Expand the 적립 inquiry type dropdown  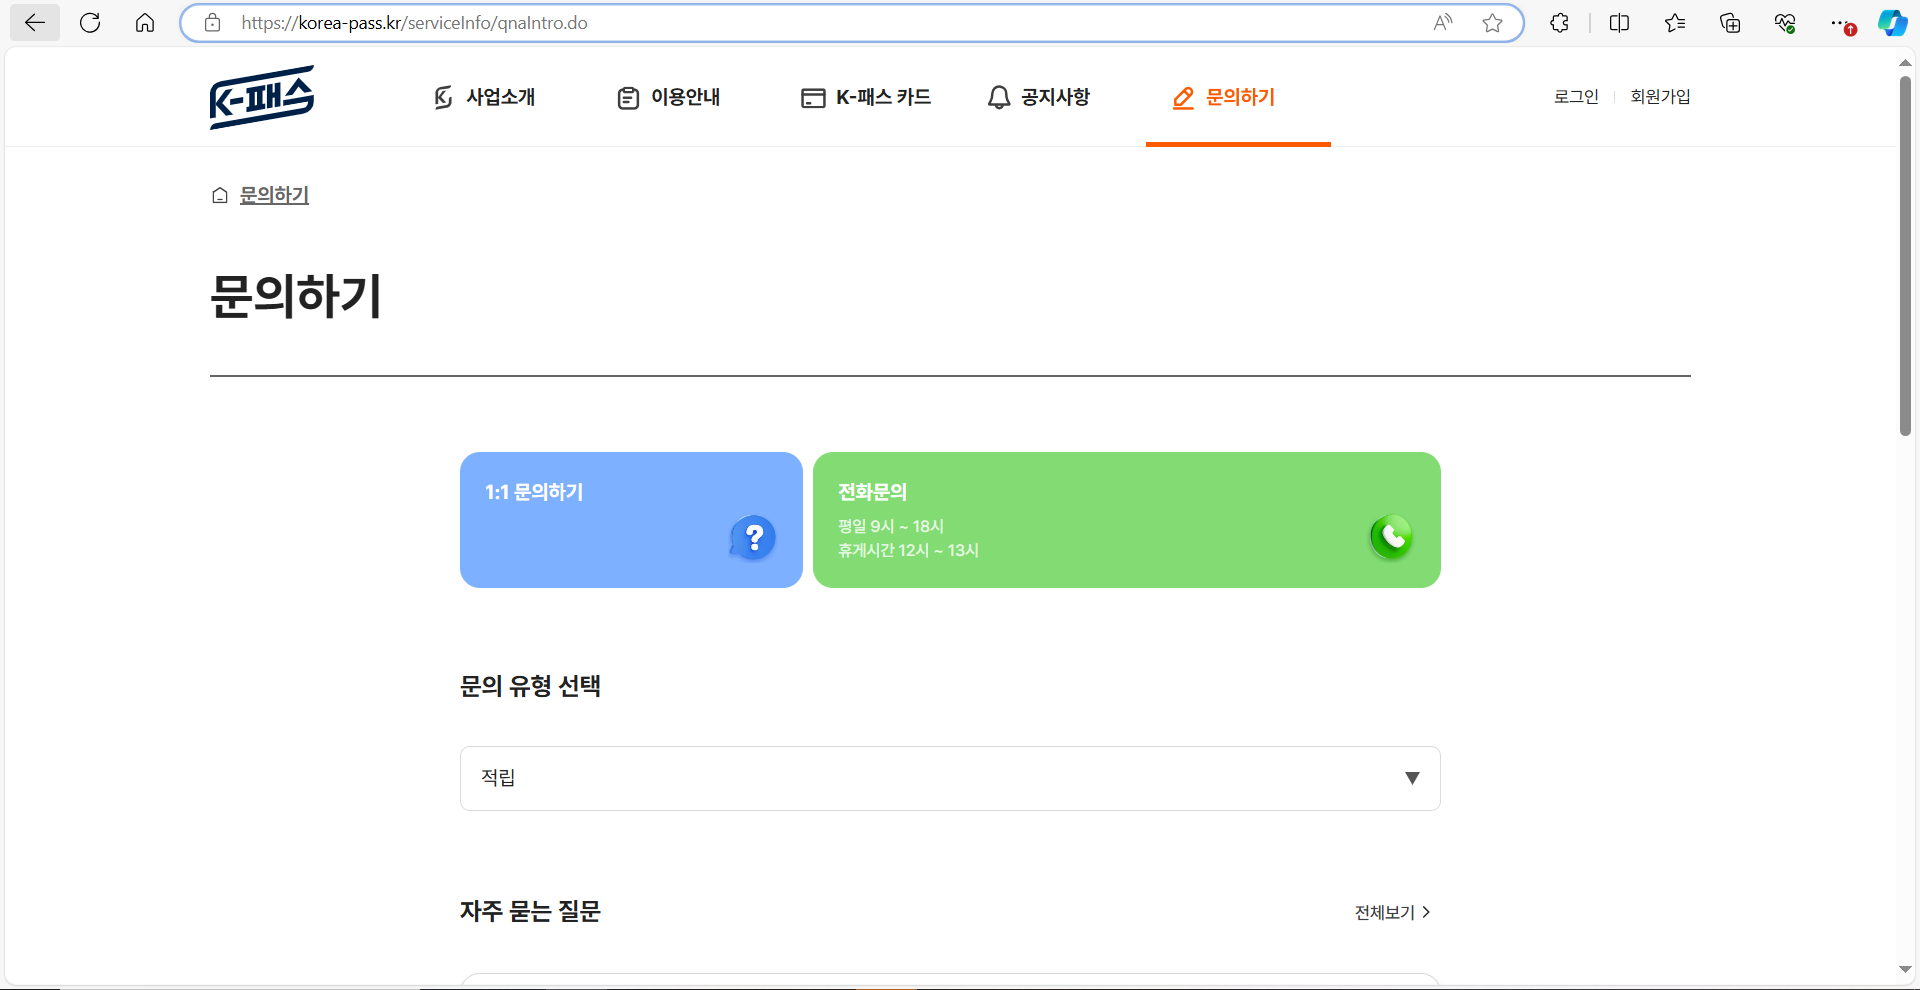click(950, 778)
